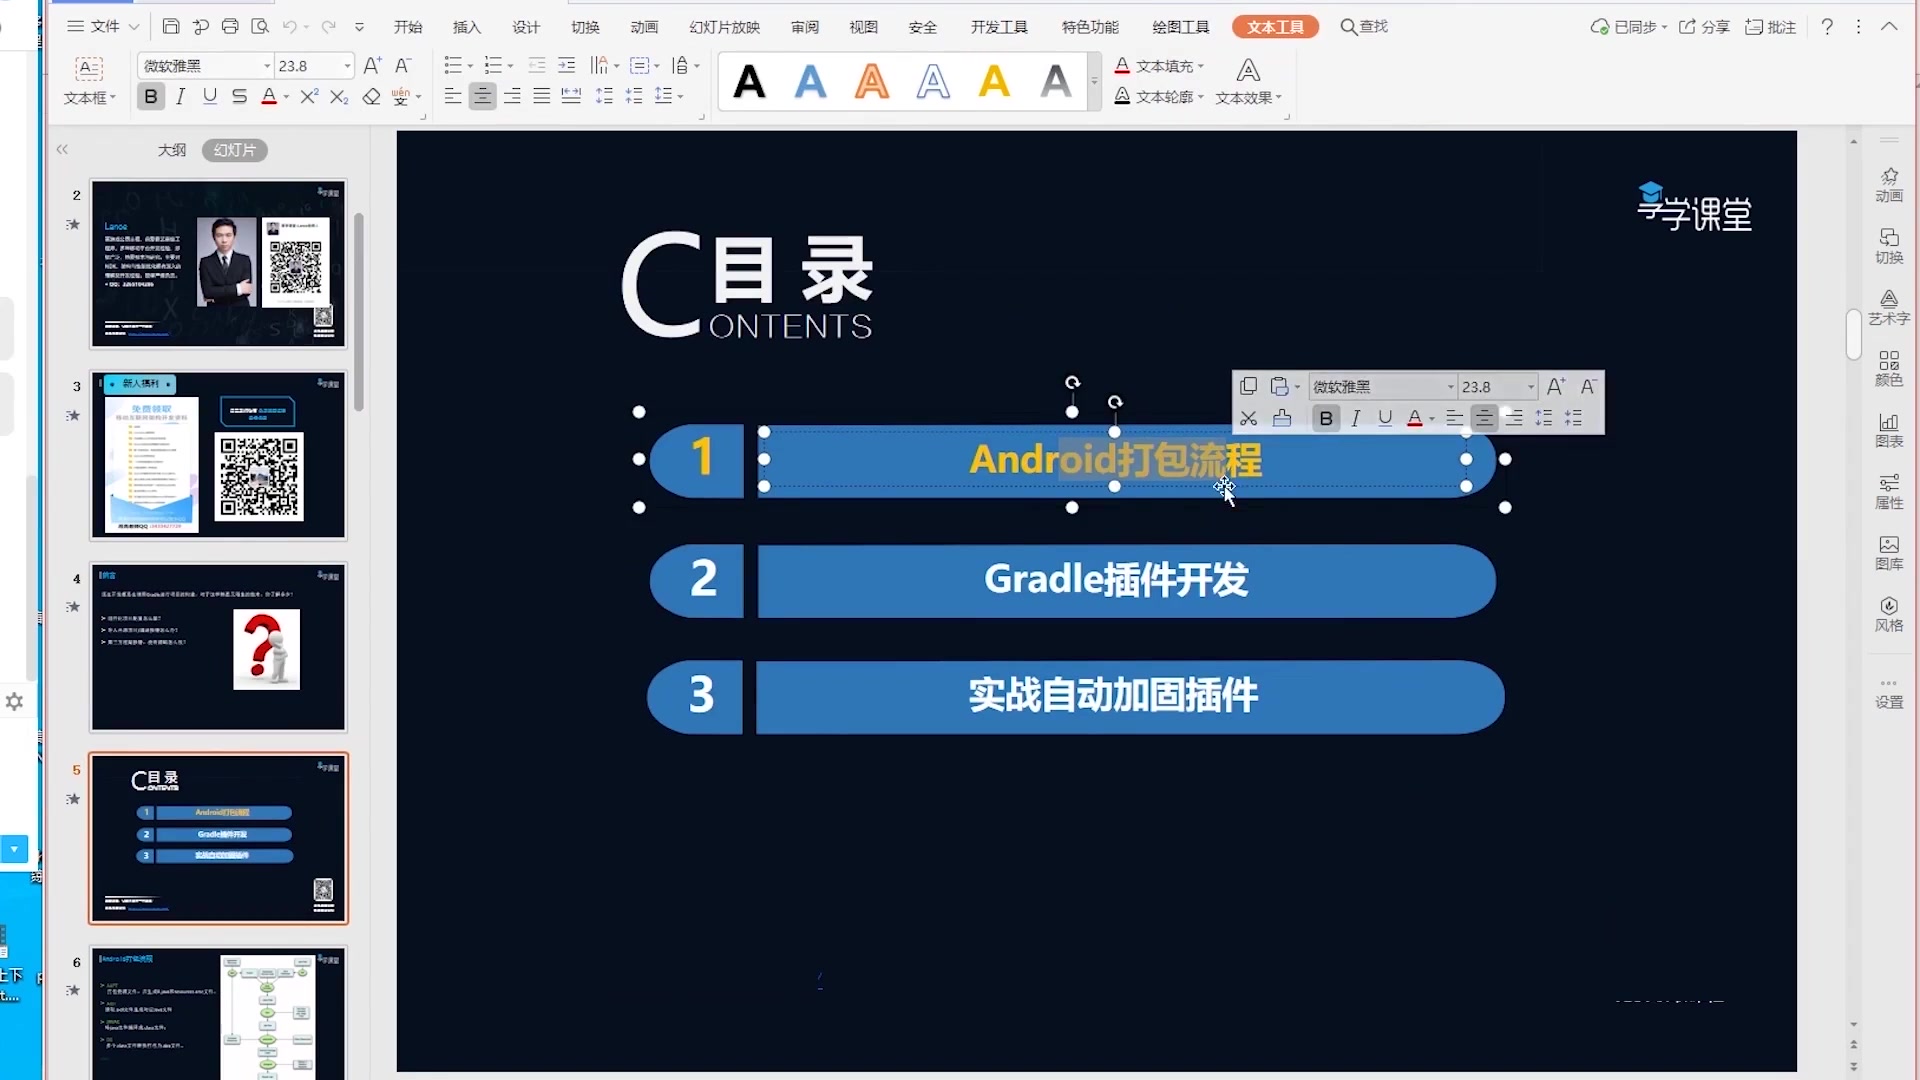Enable strikethrough text formatting
This screenshot has height=1080, width=1920.
click(x=239, y=96)
